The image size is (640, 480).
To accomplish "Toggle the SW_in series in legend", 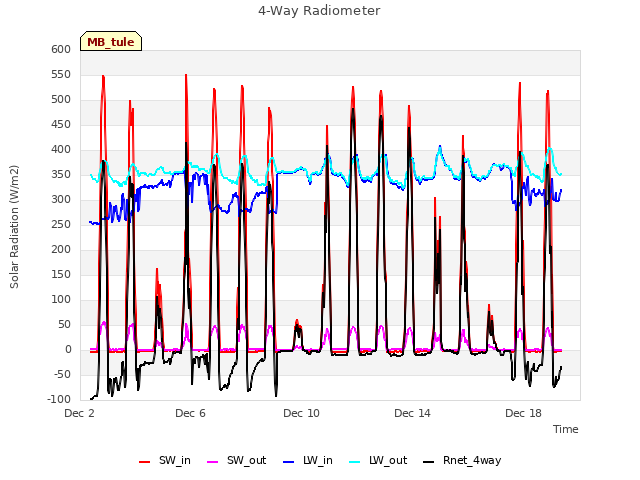I will [x=165, y=461].
